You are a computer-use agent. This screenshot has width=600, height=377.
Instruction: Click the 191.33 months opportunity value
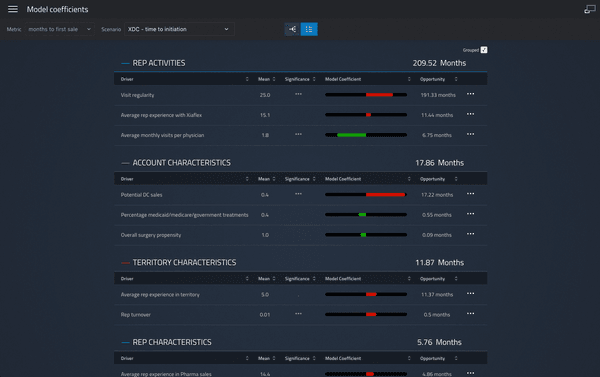[x=438, y=95]
